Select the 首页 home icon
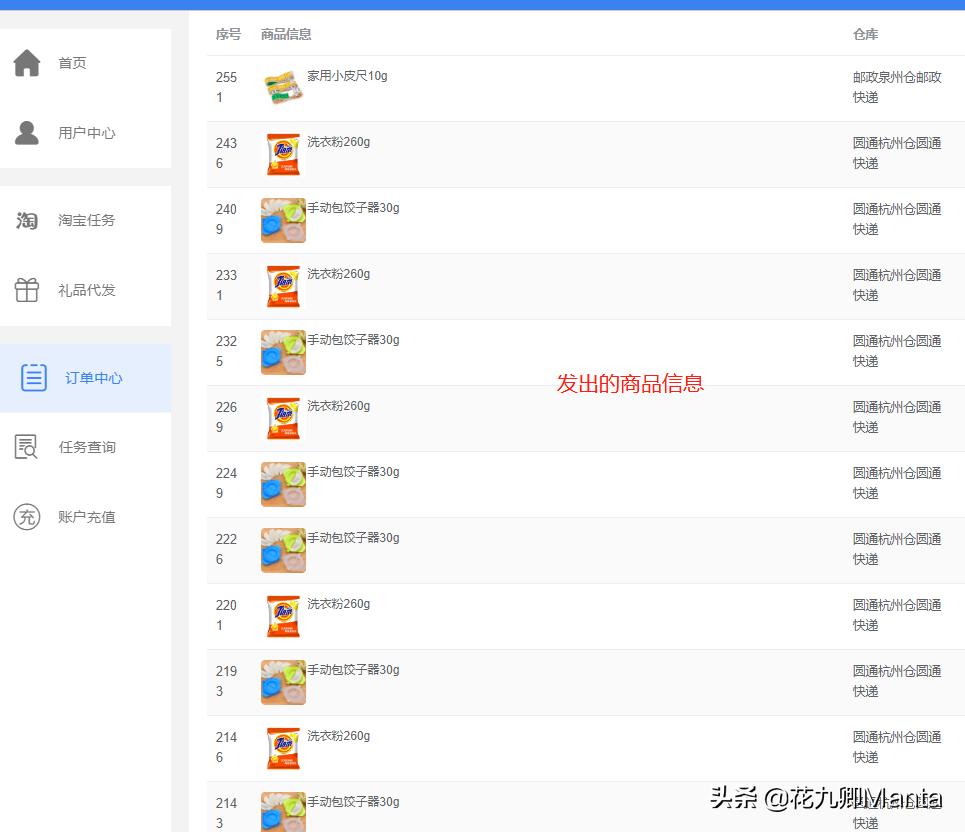This screenshot has height=832, width=965. point(26,62)
